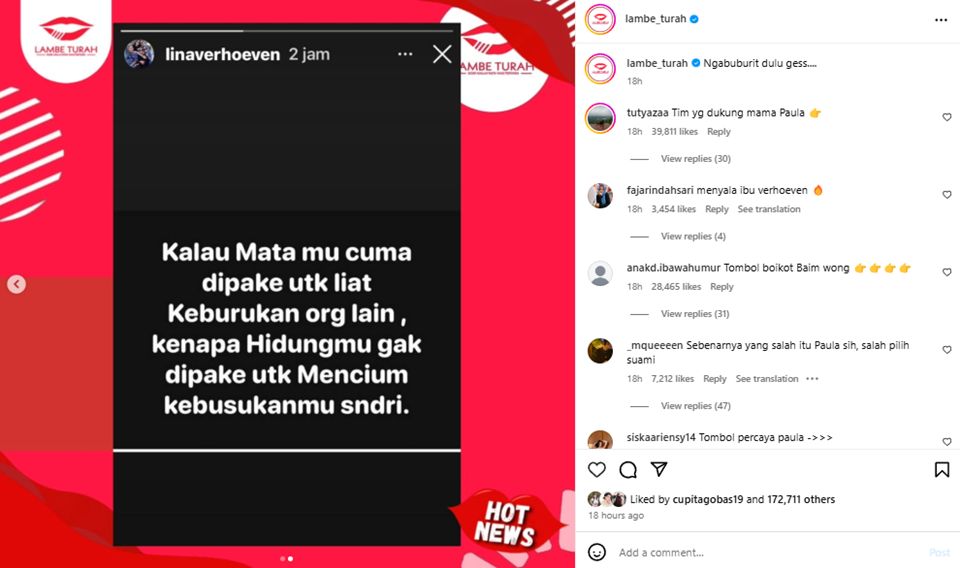Open the emoji picker in the comment box
Screen dimensions: 960x568
click(x=597, y=552)
